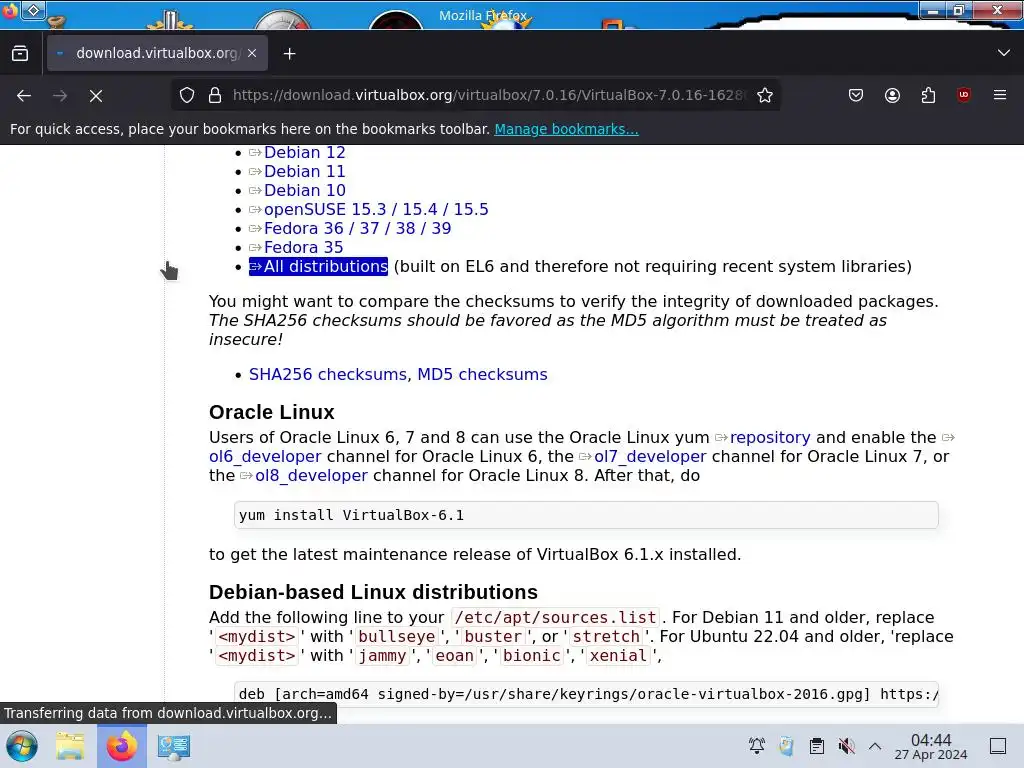Open the Oracle Linux yum repository link
Screen dimensions: 1024x768
click(x=770, y=438)
